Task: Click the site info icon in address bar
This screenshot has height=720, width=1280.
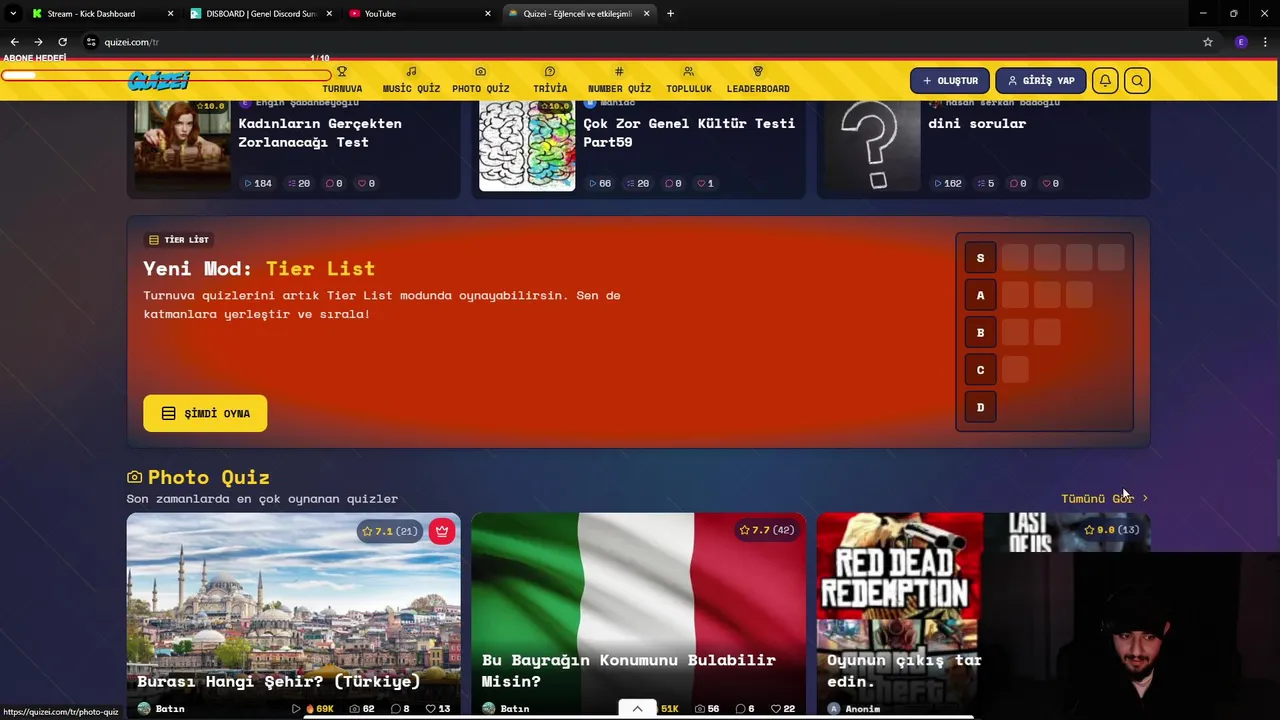Action: pos(91,42)
